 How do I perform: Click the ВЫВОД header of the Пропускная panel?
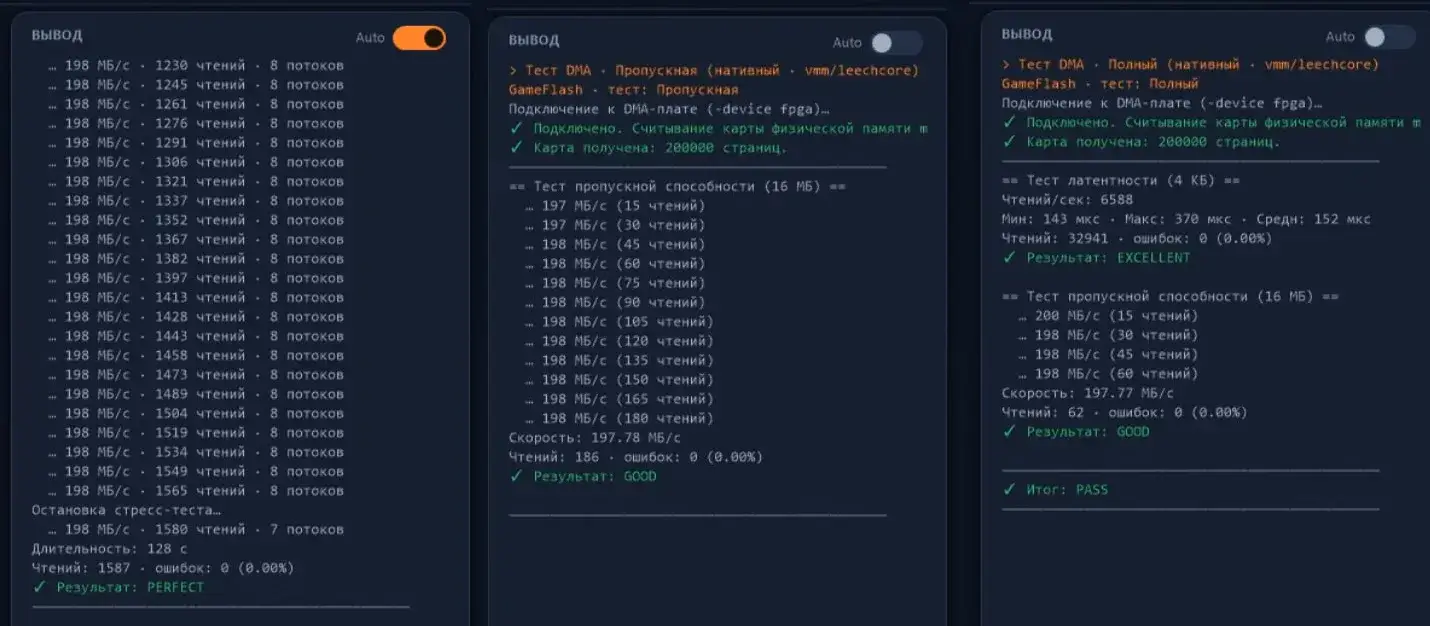tap(534, 41)
